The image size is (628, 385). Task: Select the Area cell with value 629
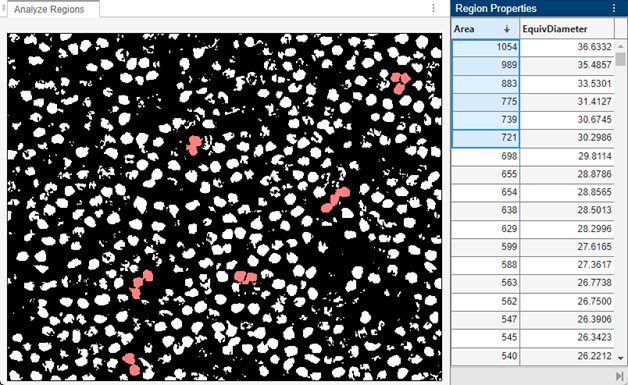click(x=485, y=229)
